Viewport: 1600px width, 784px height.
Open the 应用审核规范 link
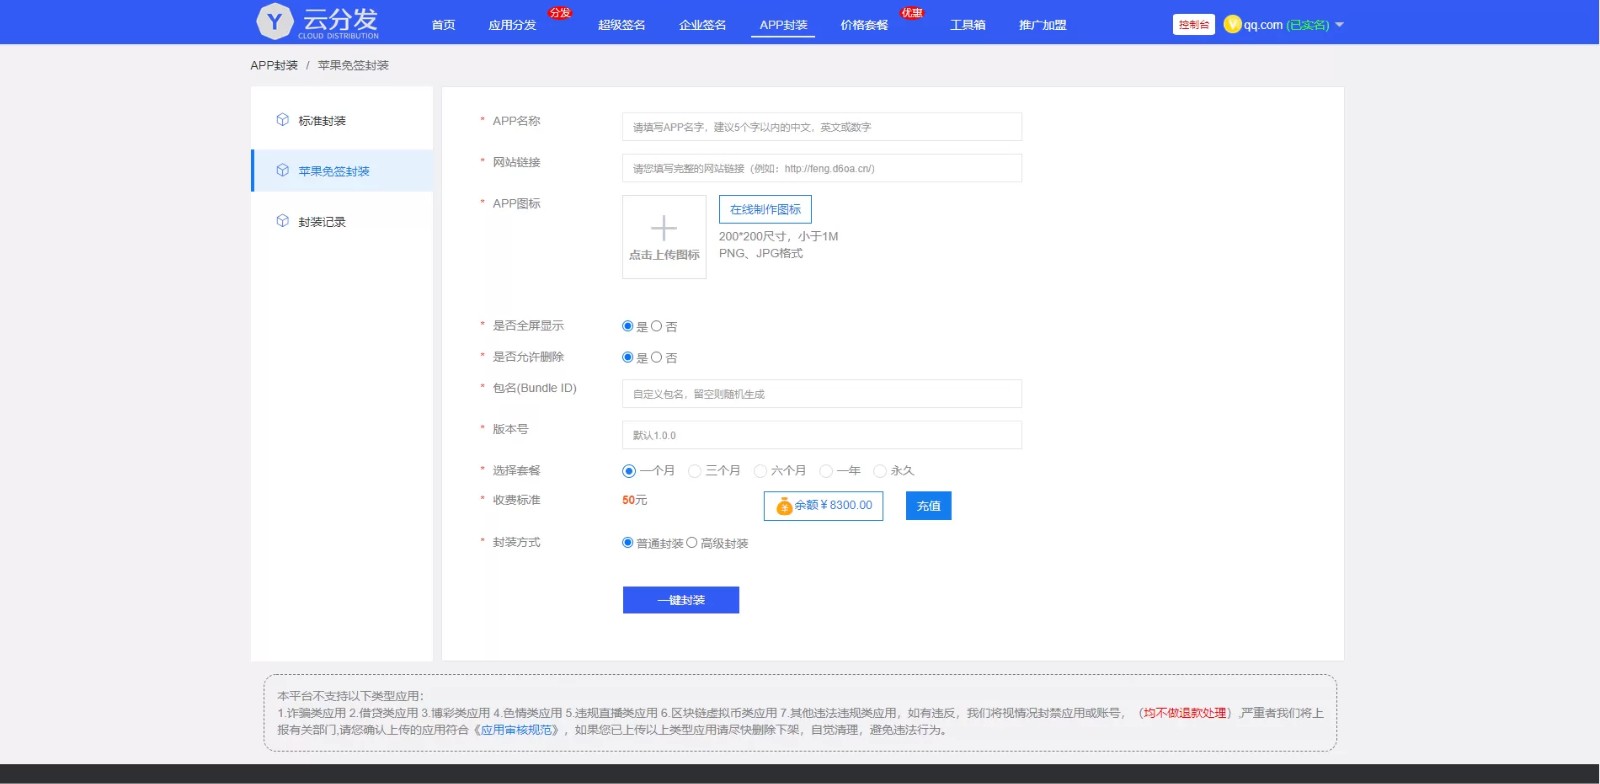[516, 730]
